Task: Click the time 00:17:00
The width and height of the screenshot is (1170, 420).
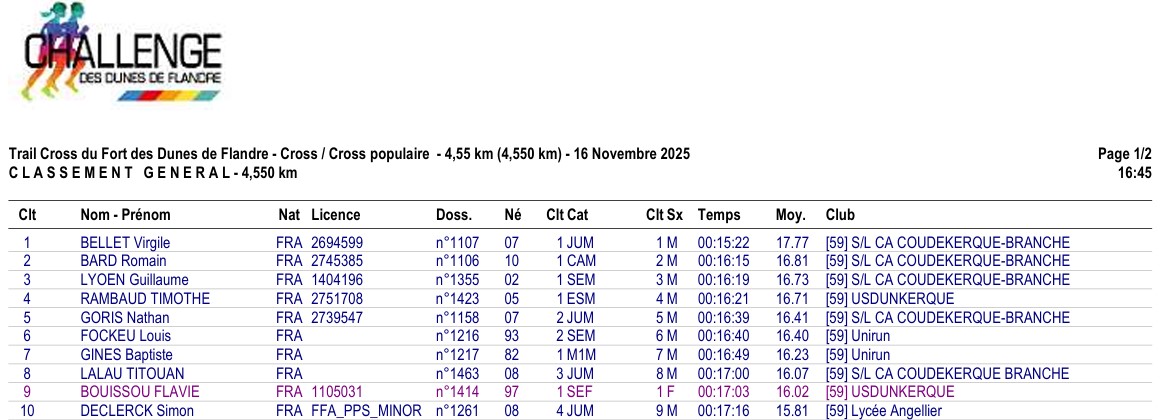Action: click(x=723, y=373)
